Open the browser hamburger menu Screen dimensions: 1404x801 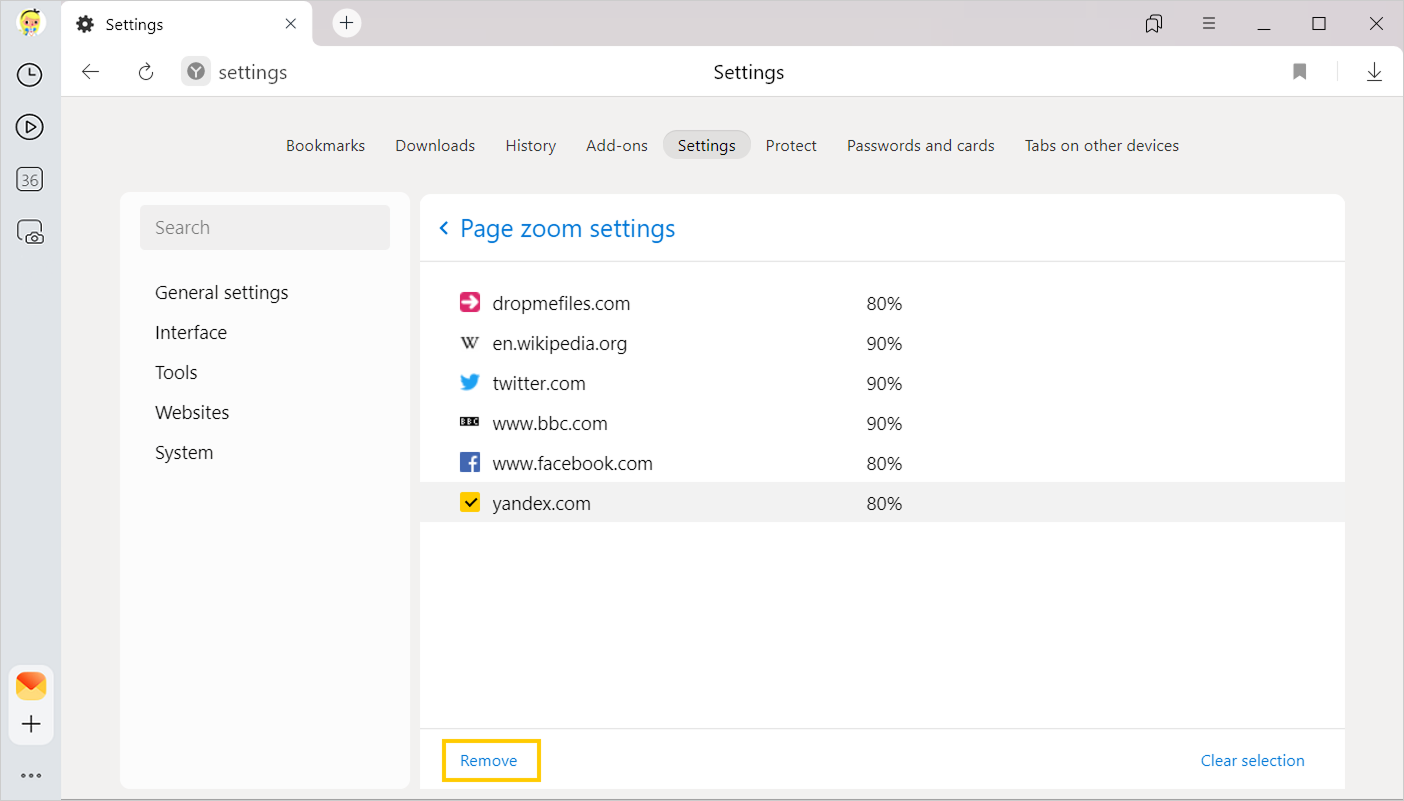tap(1209, 23)
